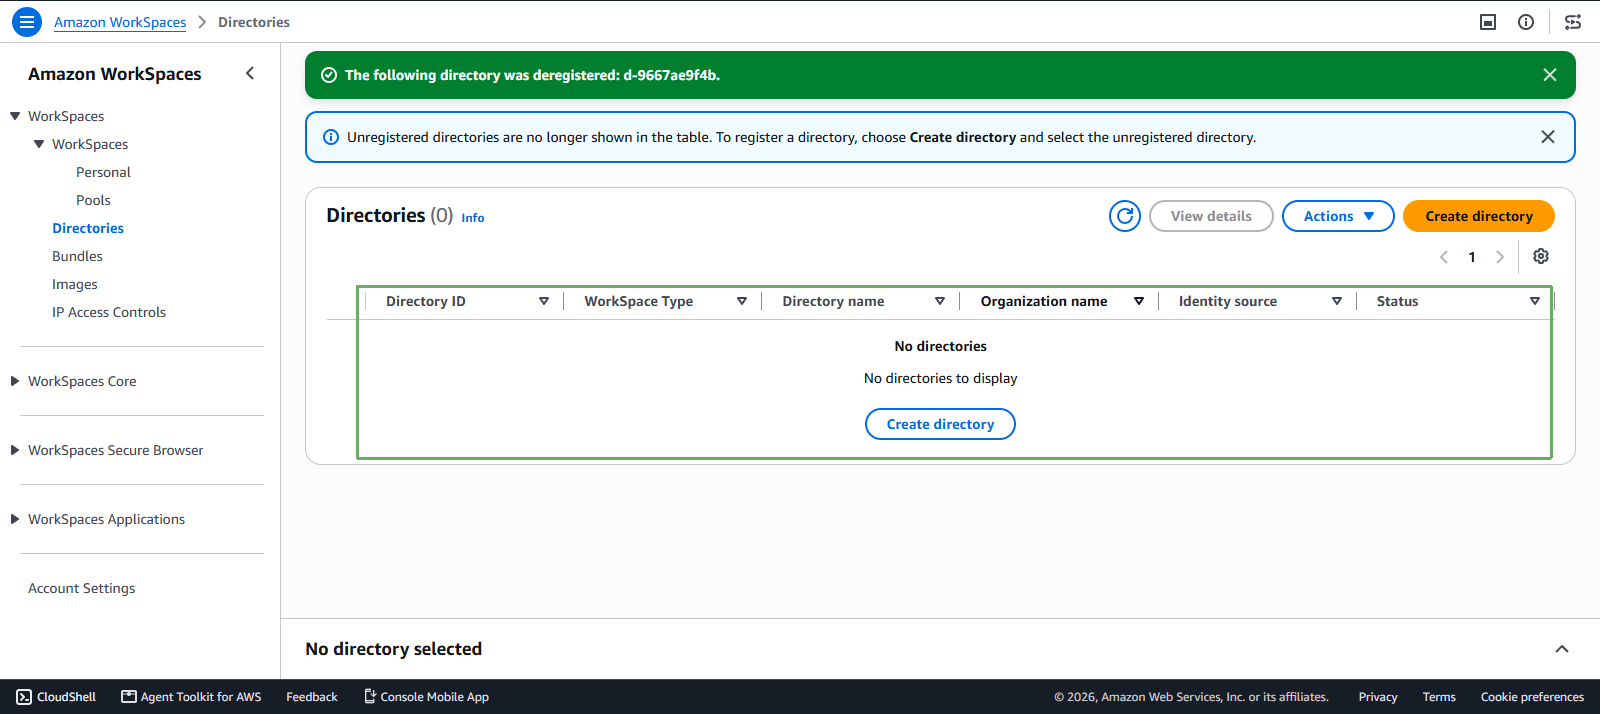The height and width of the screenshot is (714, 1600).
Task: Click the View details button
Action: pos(1211,216)
